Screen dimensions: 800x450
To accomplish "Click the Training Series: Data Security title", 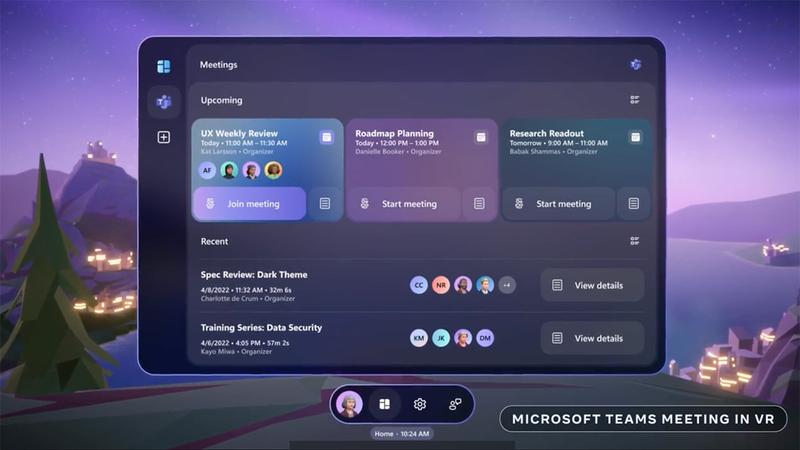I will coord(261,328).
